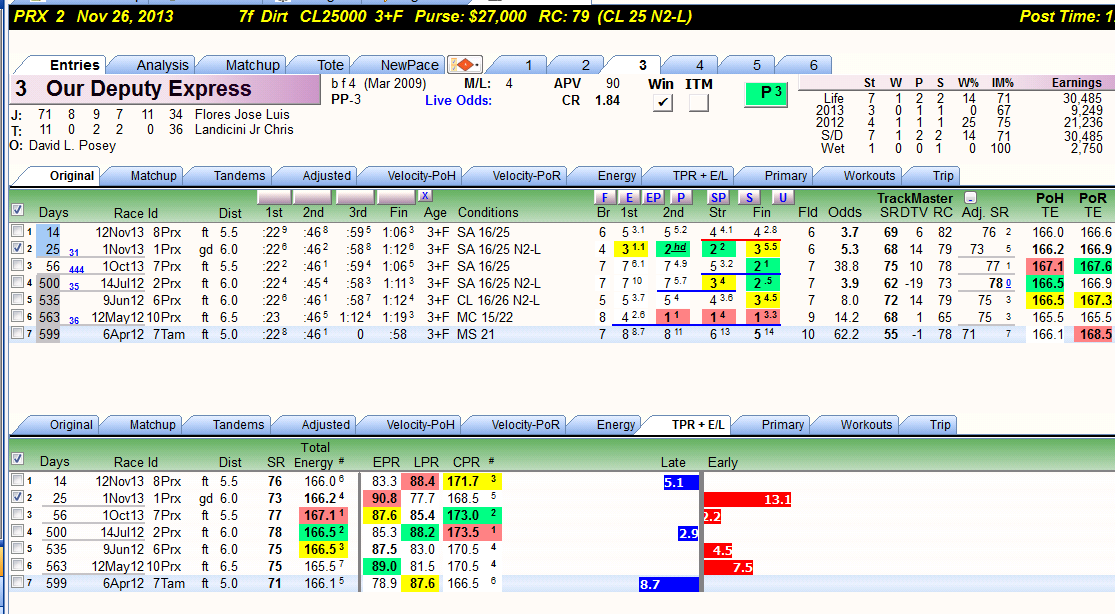This screenshot has height=614, width=1115.
Task: Click the F pace filter button
Action: click(604, 197)
